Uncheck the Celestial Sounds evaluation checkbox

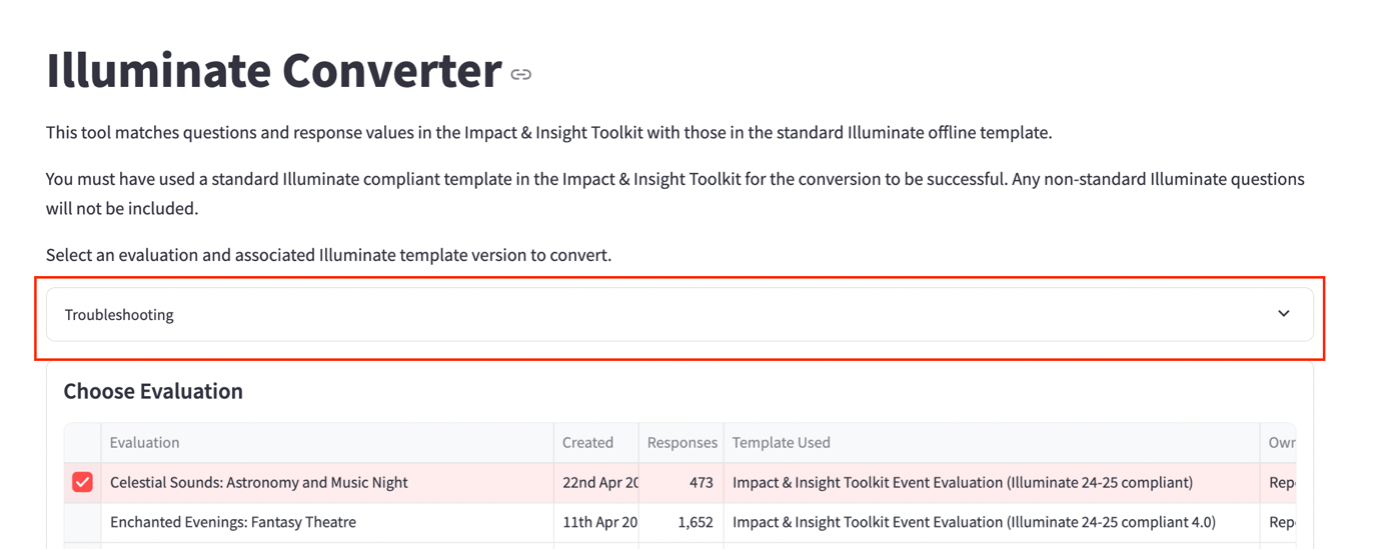click(82, 483)
